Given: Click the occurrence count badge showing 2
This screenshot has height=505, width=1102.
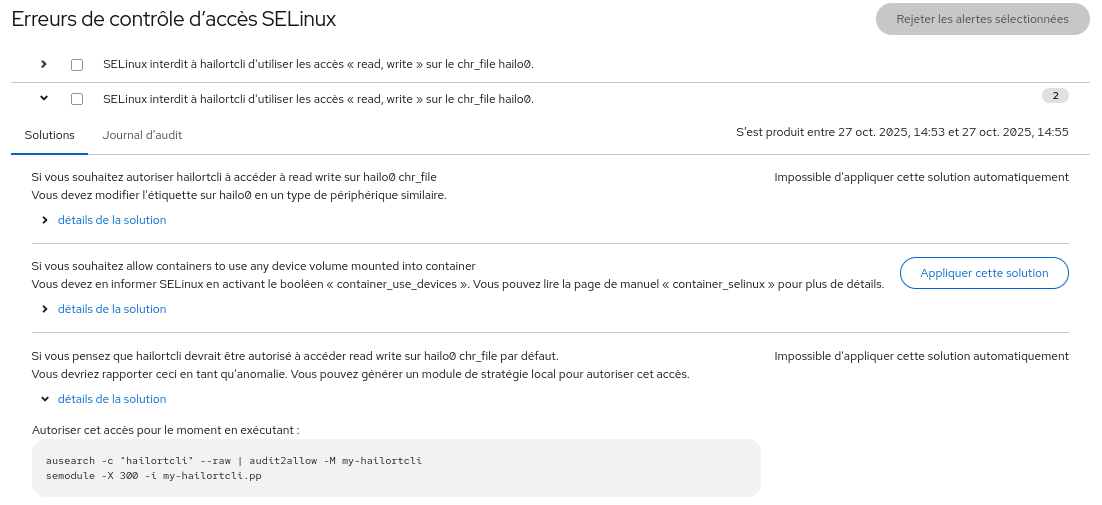Looking at the screenshot, I should (x=1055, y=96).
